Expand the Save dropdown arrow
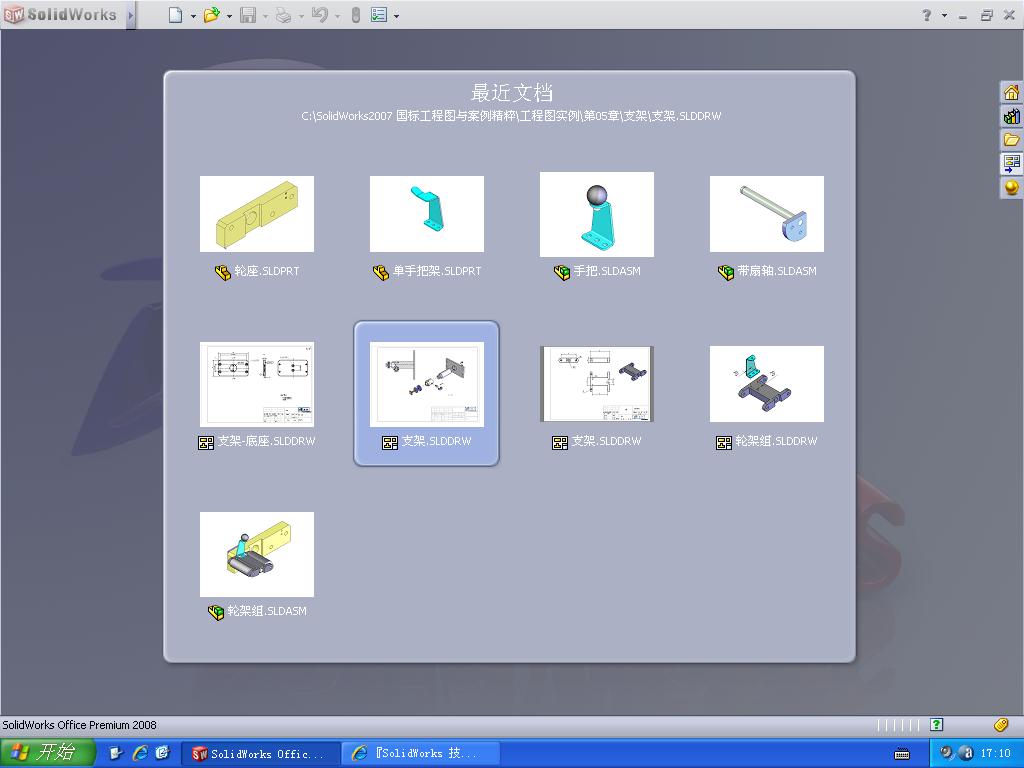Viewport: 1024px width, 768px height. pos(265,16)
